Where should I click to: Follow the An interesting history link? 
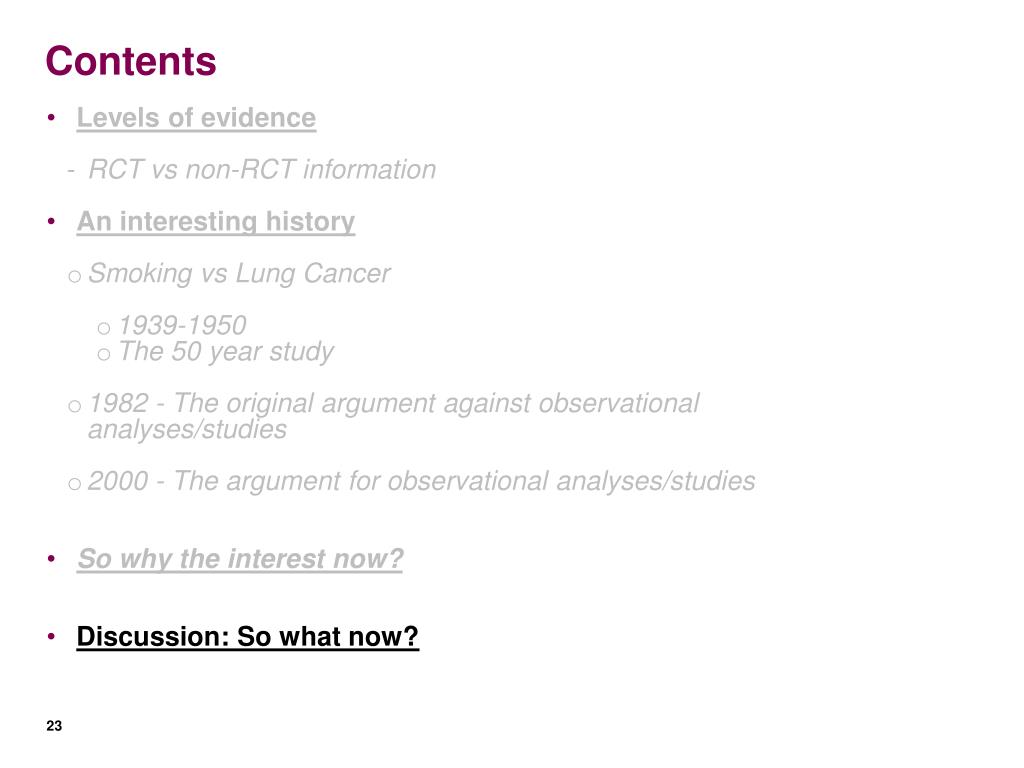point(216,222)
